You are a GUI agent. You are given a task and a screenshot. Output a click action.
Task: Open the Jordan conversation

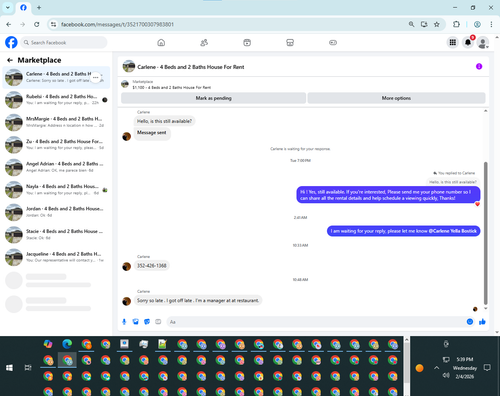[56, 212]
